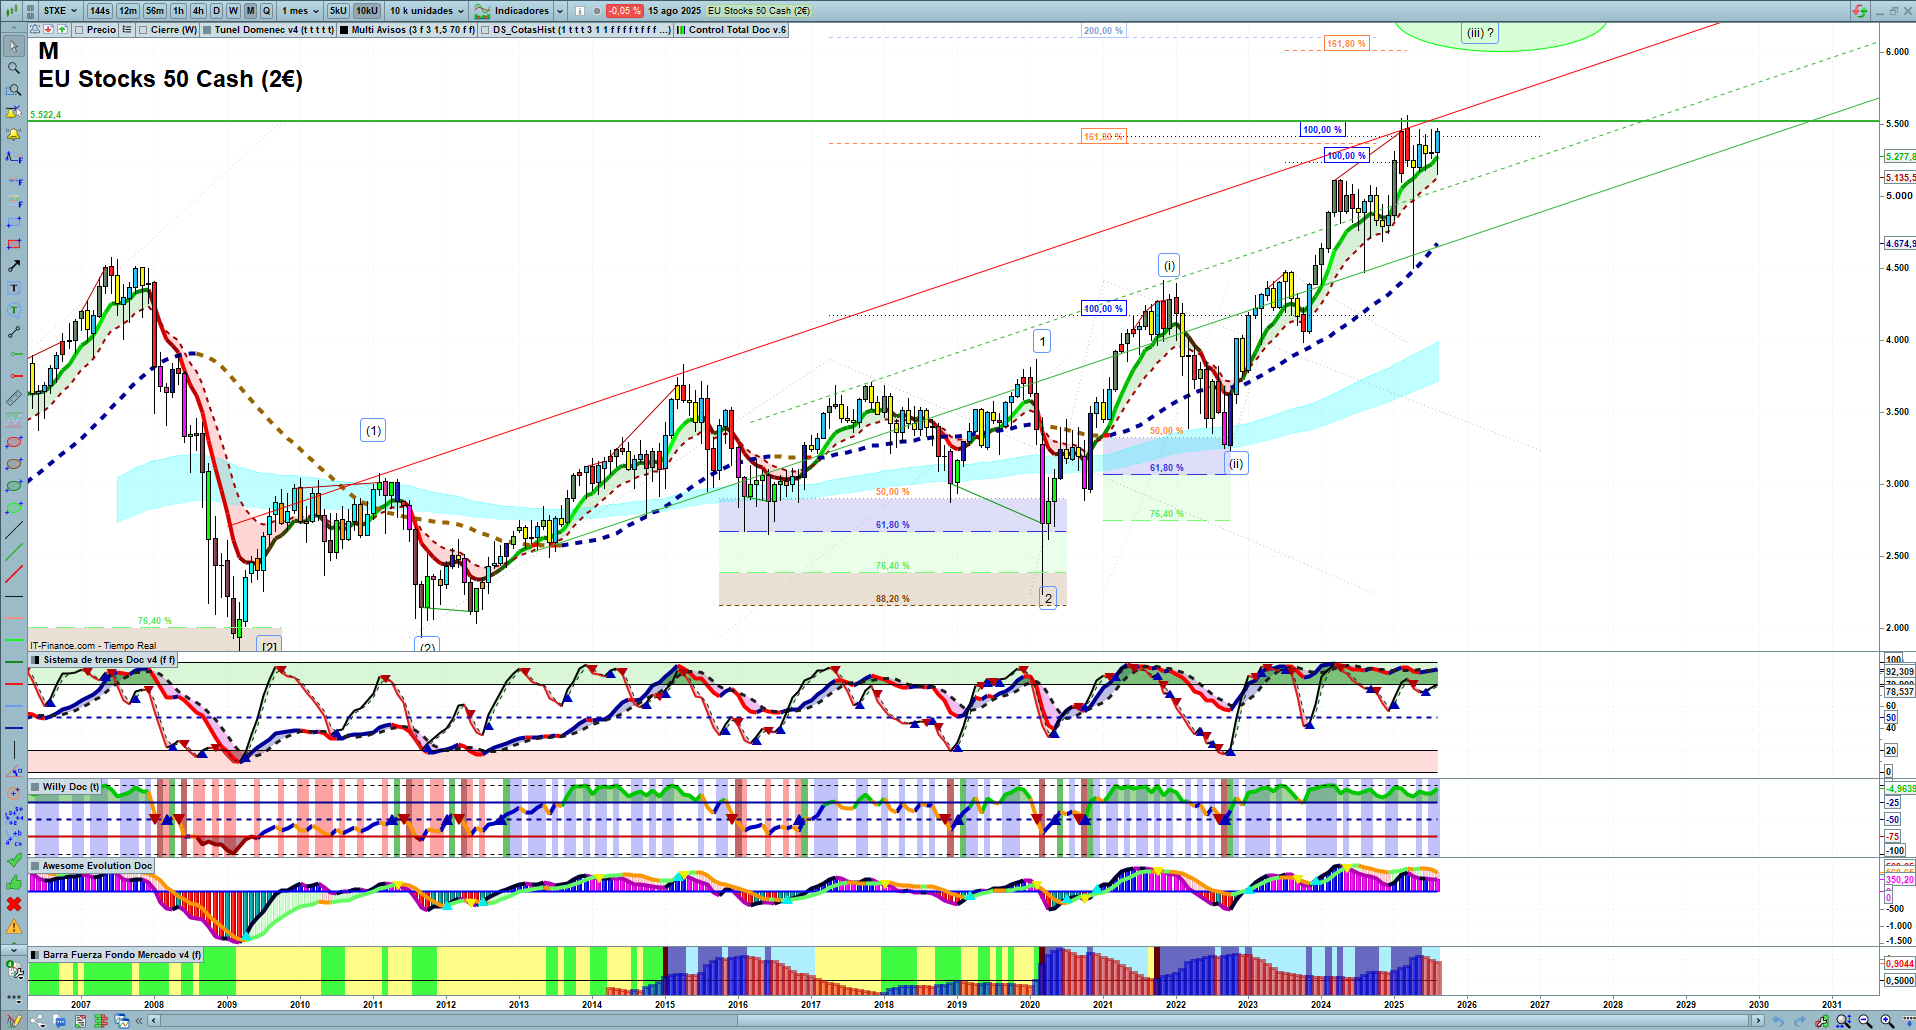Screen dimensions: 1916x1030
Task: Click the red -0,05 % change badge
Action: 624,11
